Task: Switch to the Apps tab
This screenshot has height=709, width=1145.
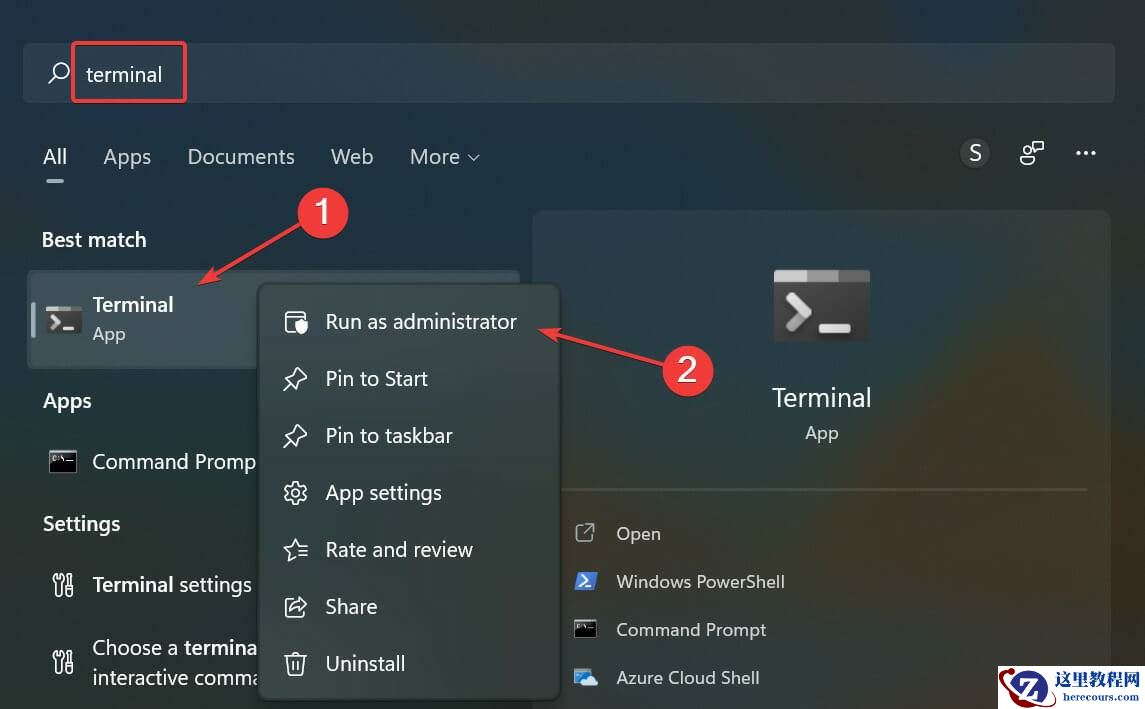Action: (127, 157)
